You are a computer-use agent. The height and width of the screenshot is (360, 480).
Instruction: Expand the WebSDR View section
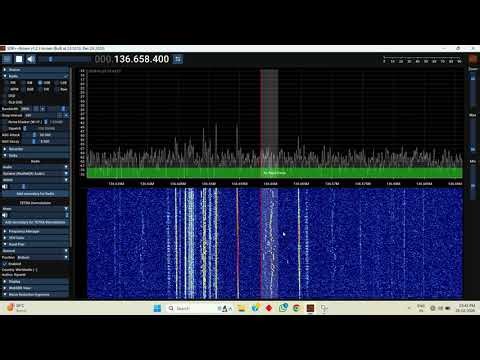[35, 288]
